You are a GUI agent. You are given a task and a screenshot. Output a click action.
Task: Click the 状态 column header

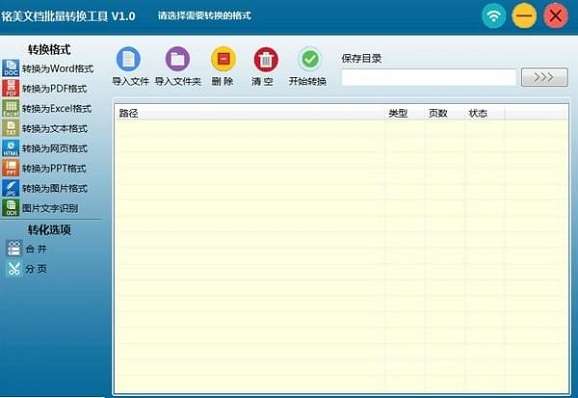(x=478, y=113)
